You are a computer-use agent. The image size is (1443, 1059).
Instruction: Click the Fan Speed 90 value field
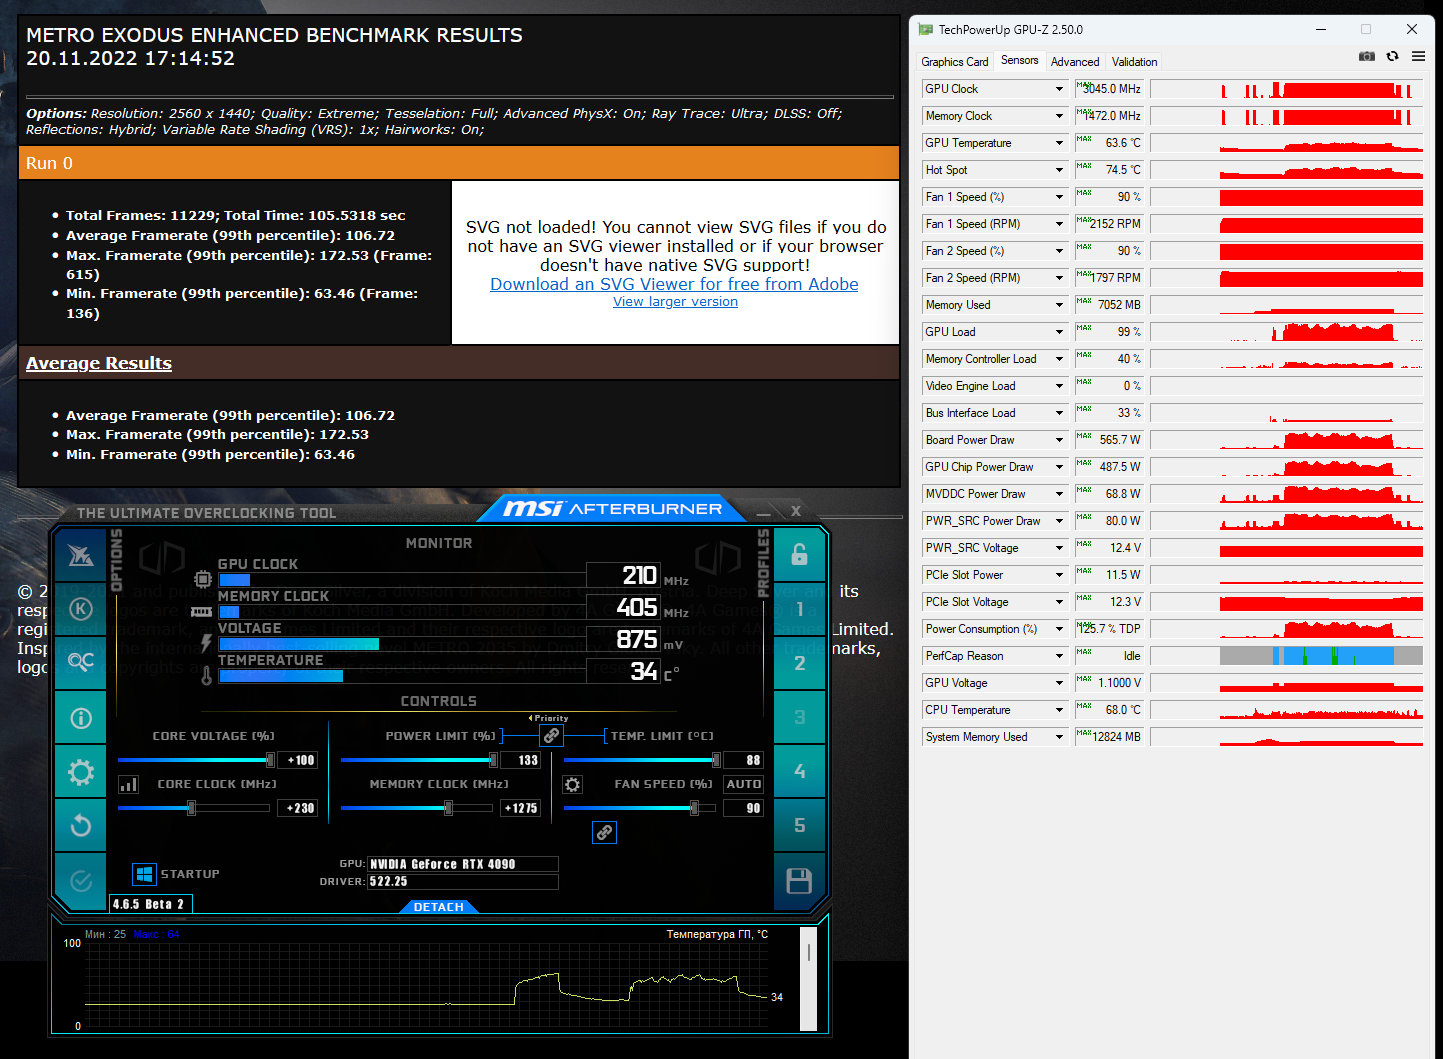tap(744, 808)
